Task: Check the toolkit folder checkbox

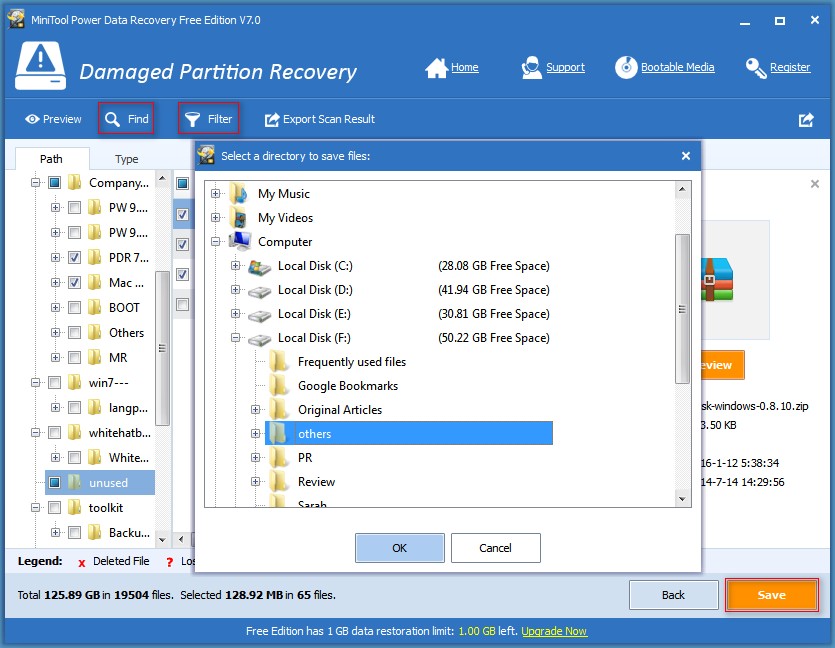Action: (x=54, y=507)
